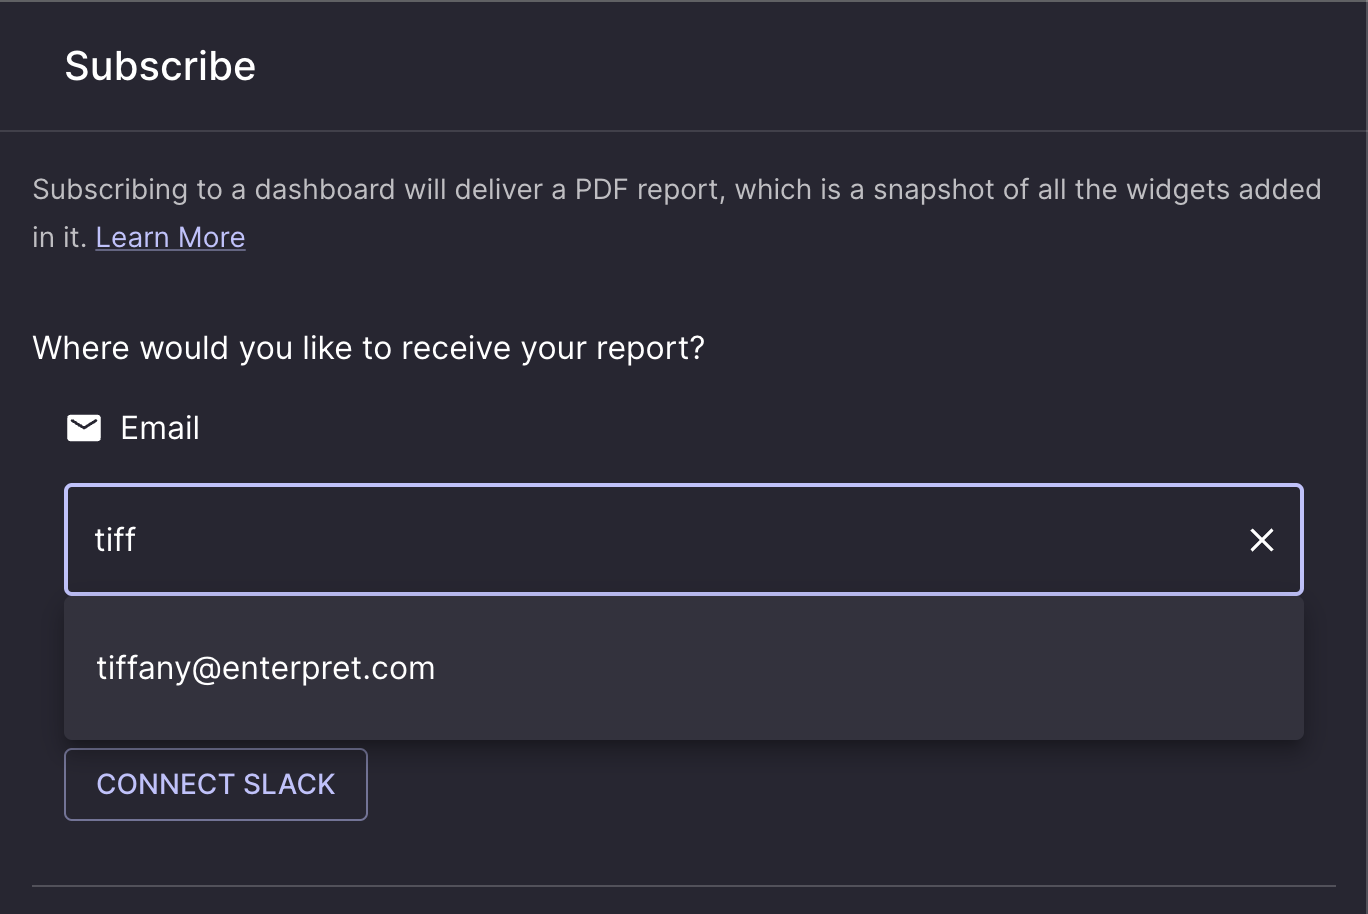Click the 'enterpret.com' domain in the suggestion

(x=329, y=668)
